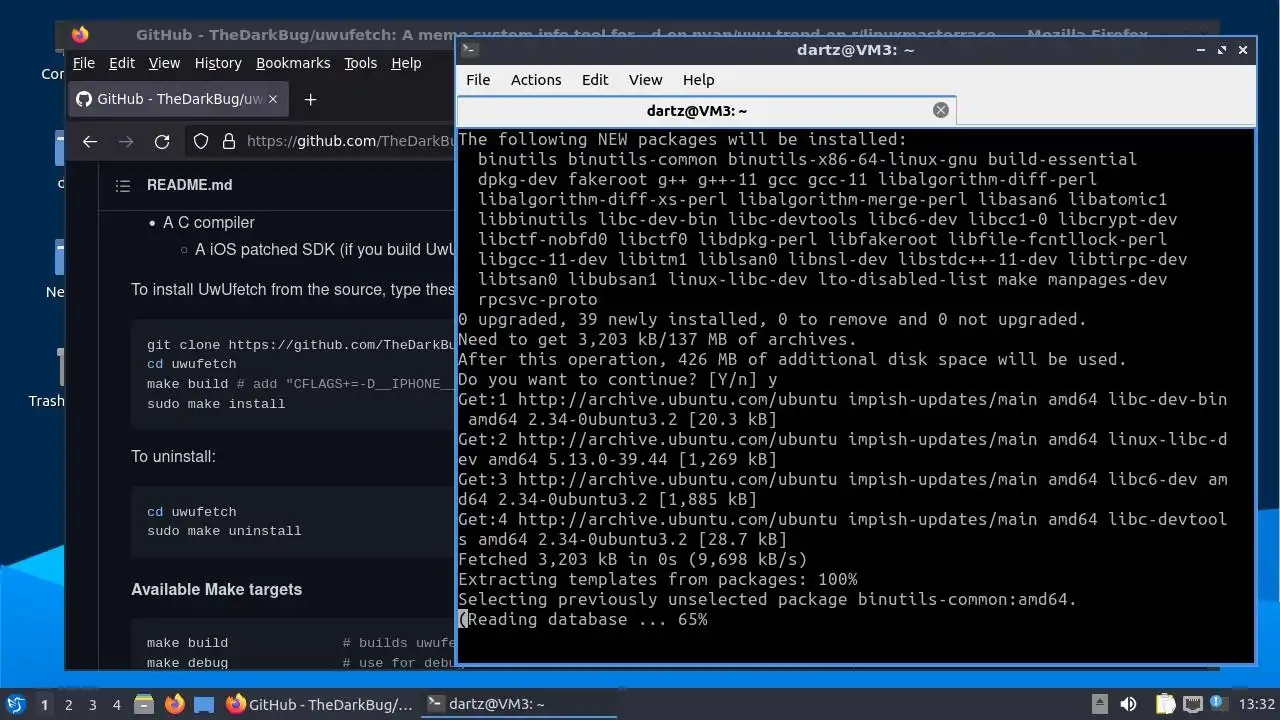Click 'git clone https://github.com' code line

300,345
